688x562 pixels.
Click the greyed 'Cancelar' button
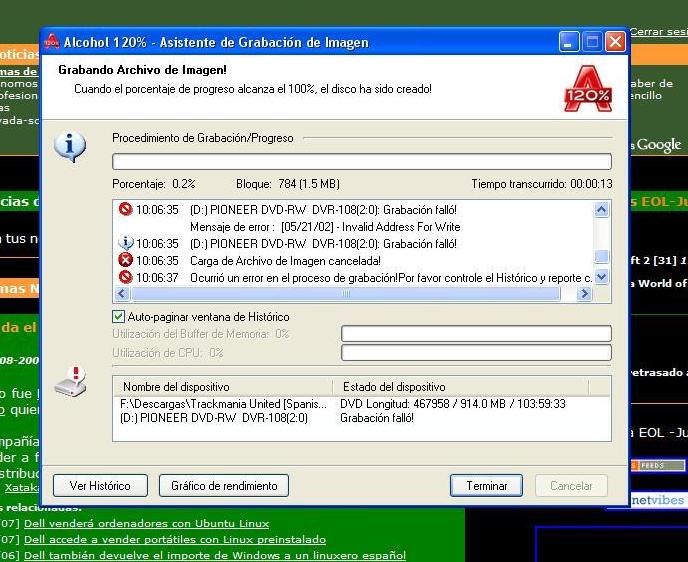[x=571, y=486]
